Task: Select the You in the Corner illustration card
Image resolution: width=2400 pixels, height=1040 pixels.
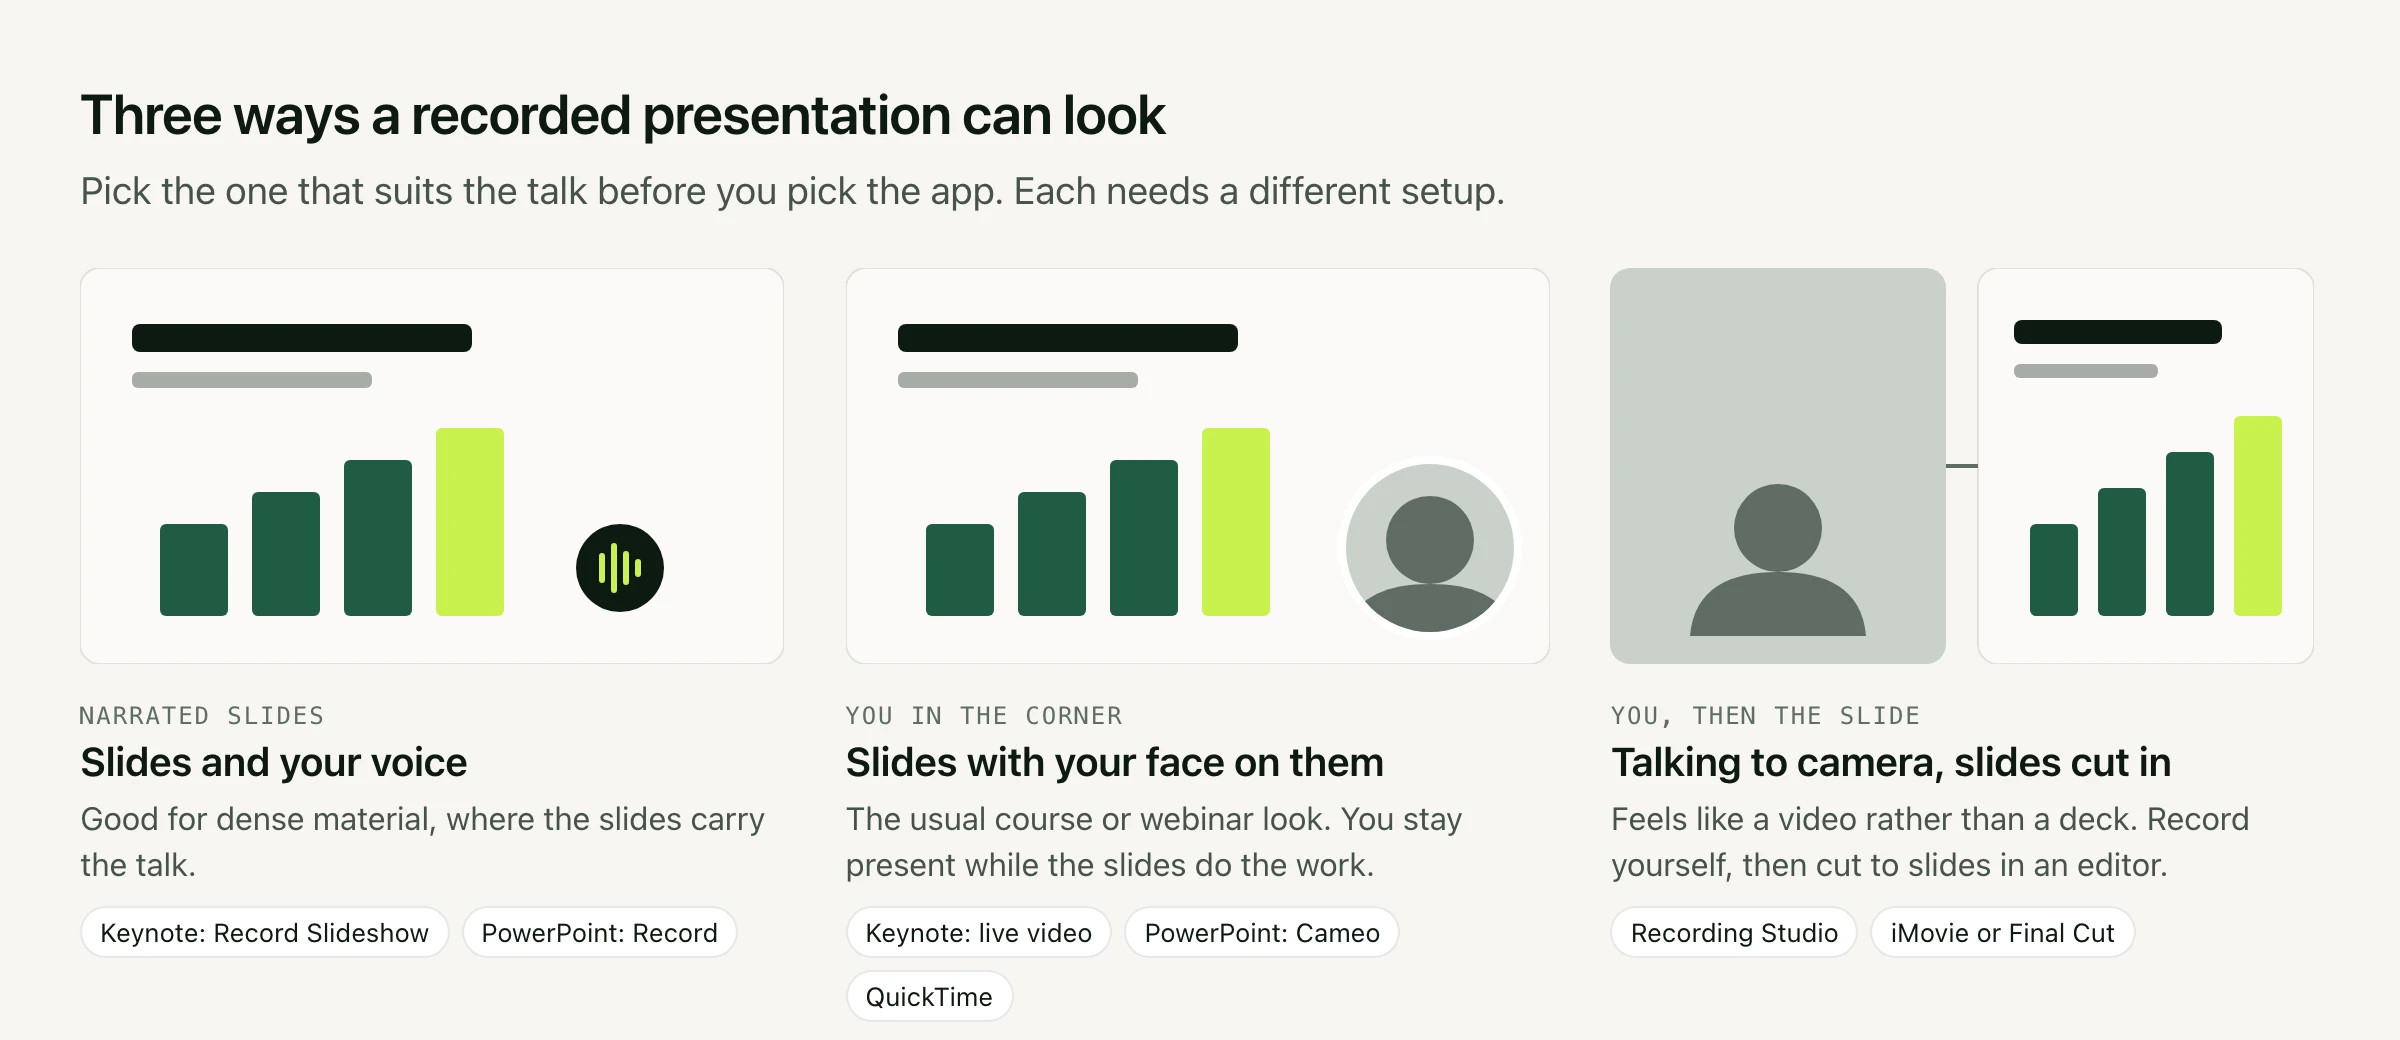Action: 1198,466
